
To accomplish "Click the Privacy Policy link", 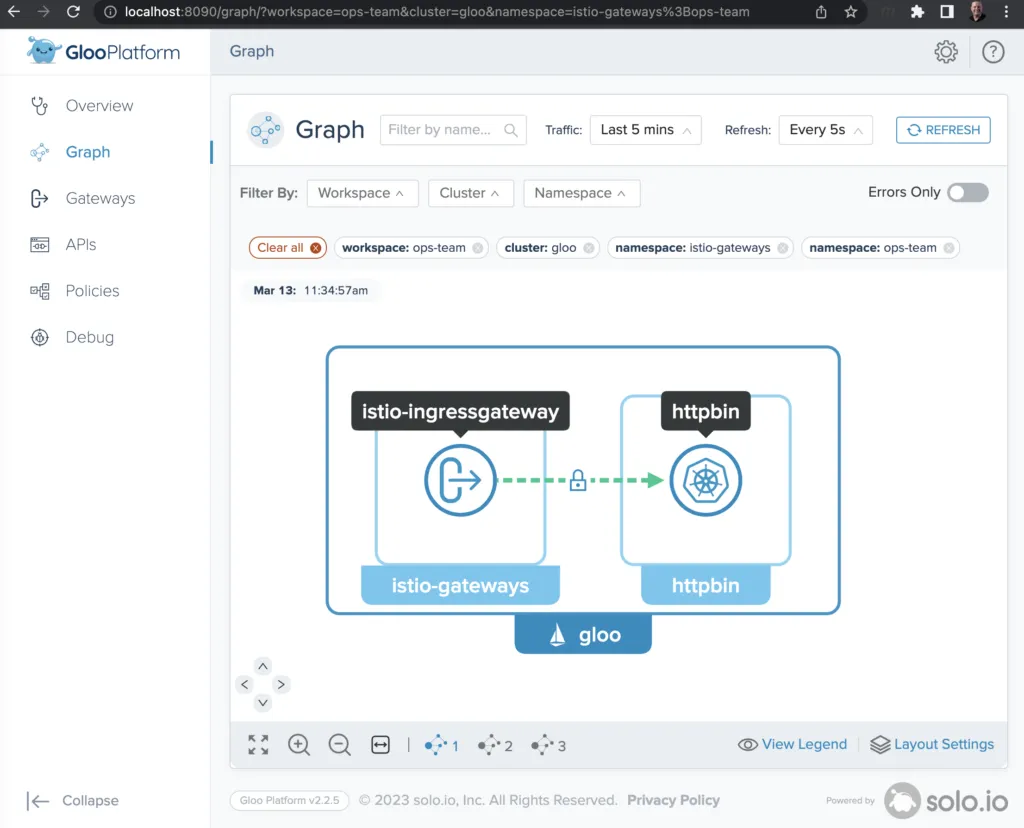I will tap(673, 800).
